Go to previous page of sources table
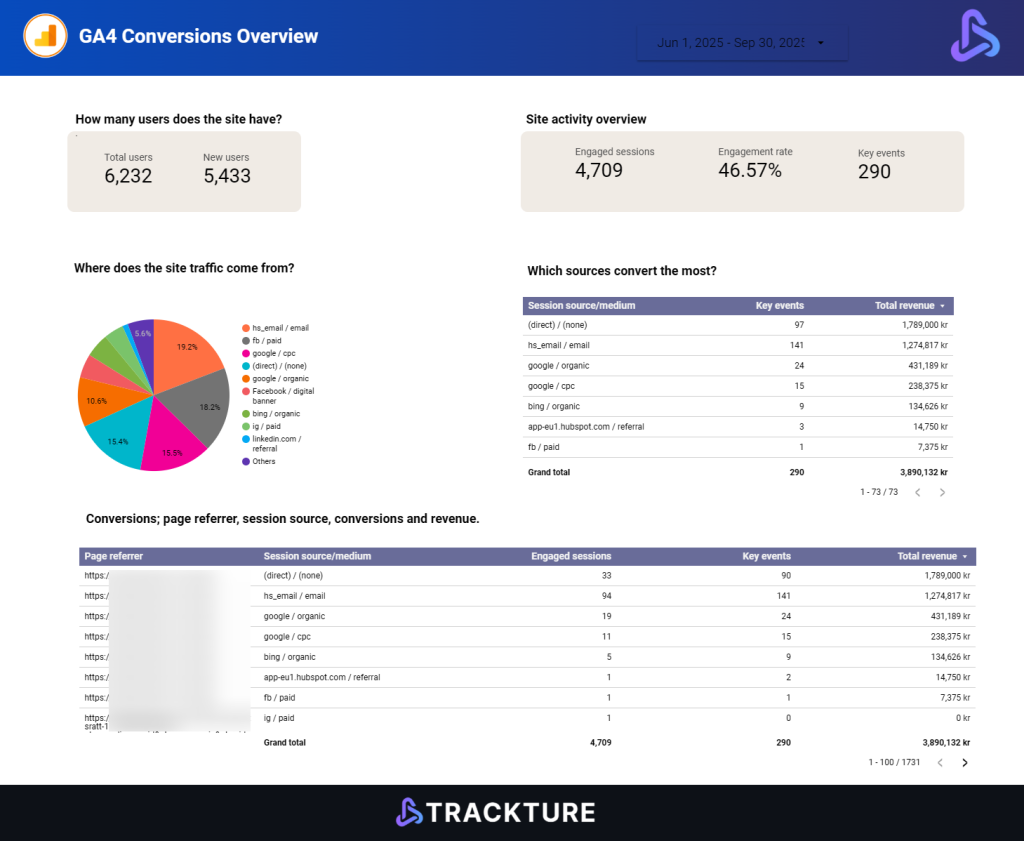Screen dimensions: 1024x841 point(917,492)
